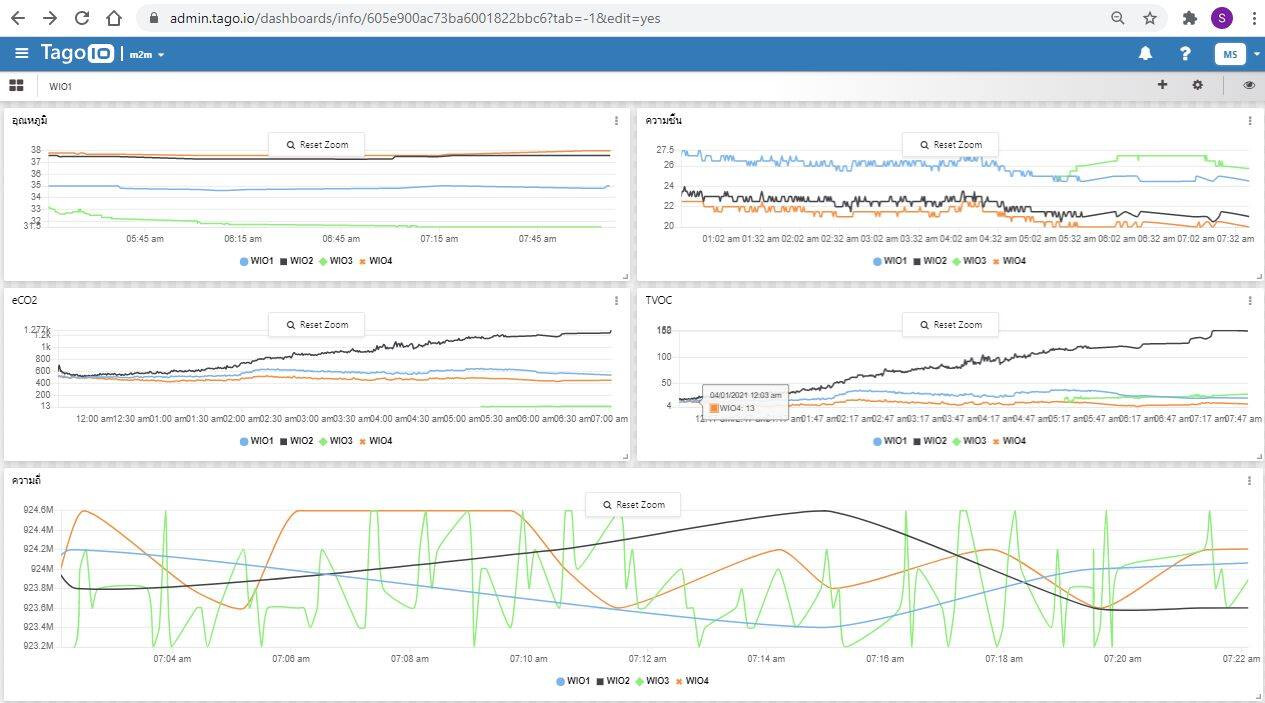This screenshot has height=703, width=1265.
Task: Toggle WIO2 series in ความถี่ legend
Action: coord(614,681)
